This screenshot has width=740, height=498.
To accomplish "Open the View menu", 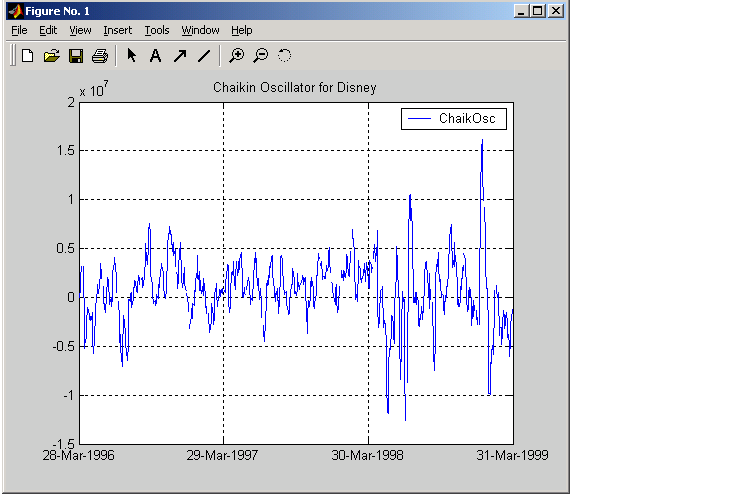I will point(80,31).
